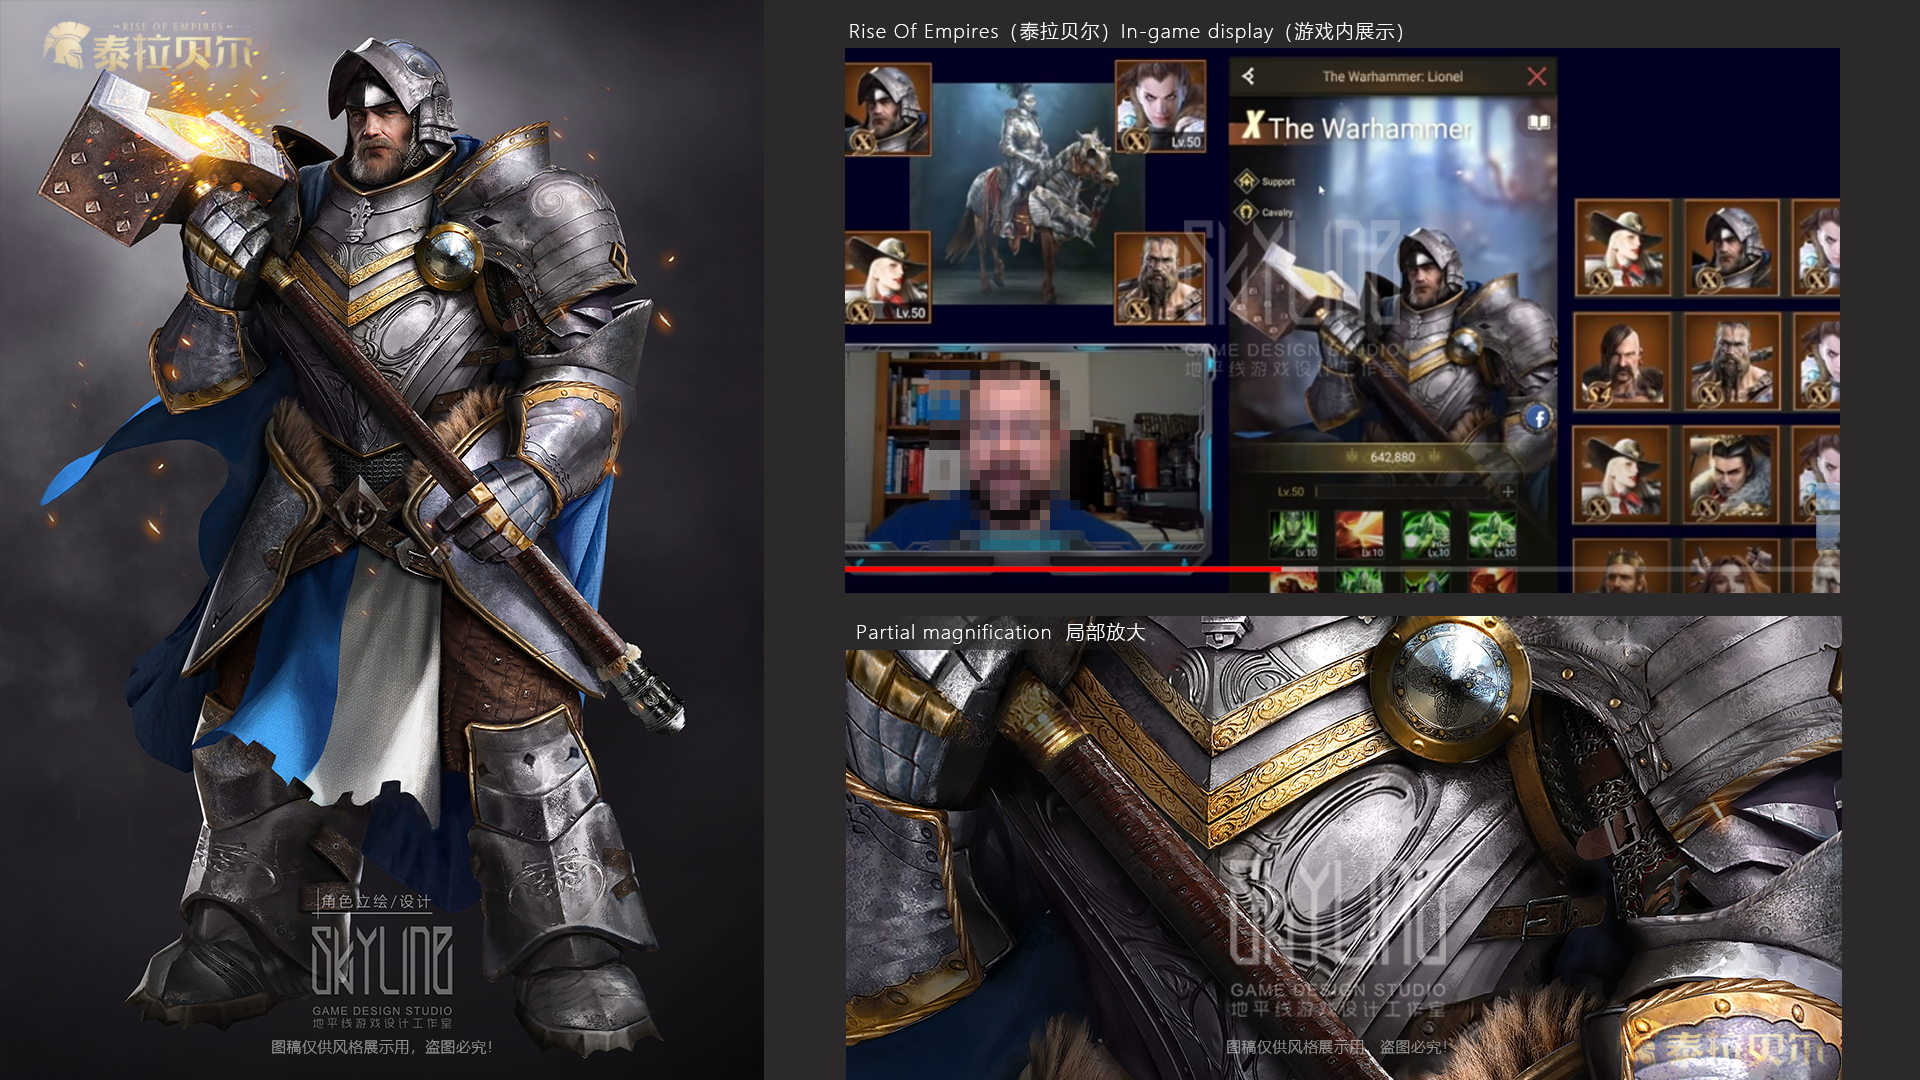Select the hat woman portrait beside the helmeted knight in grid
This screenshot has height=1080, width=1920.
[1622, 248]
